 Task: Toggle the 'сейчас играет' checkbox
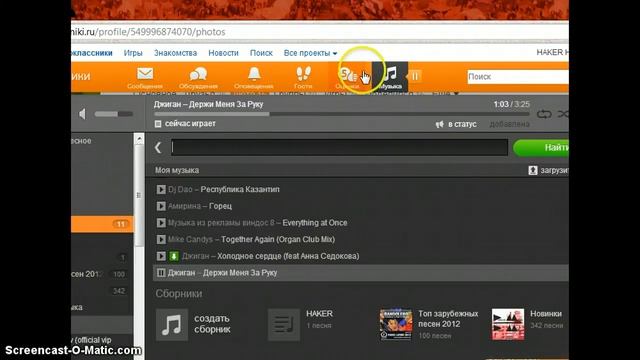[158, 124]
